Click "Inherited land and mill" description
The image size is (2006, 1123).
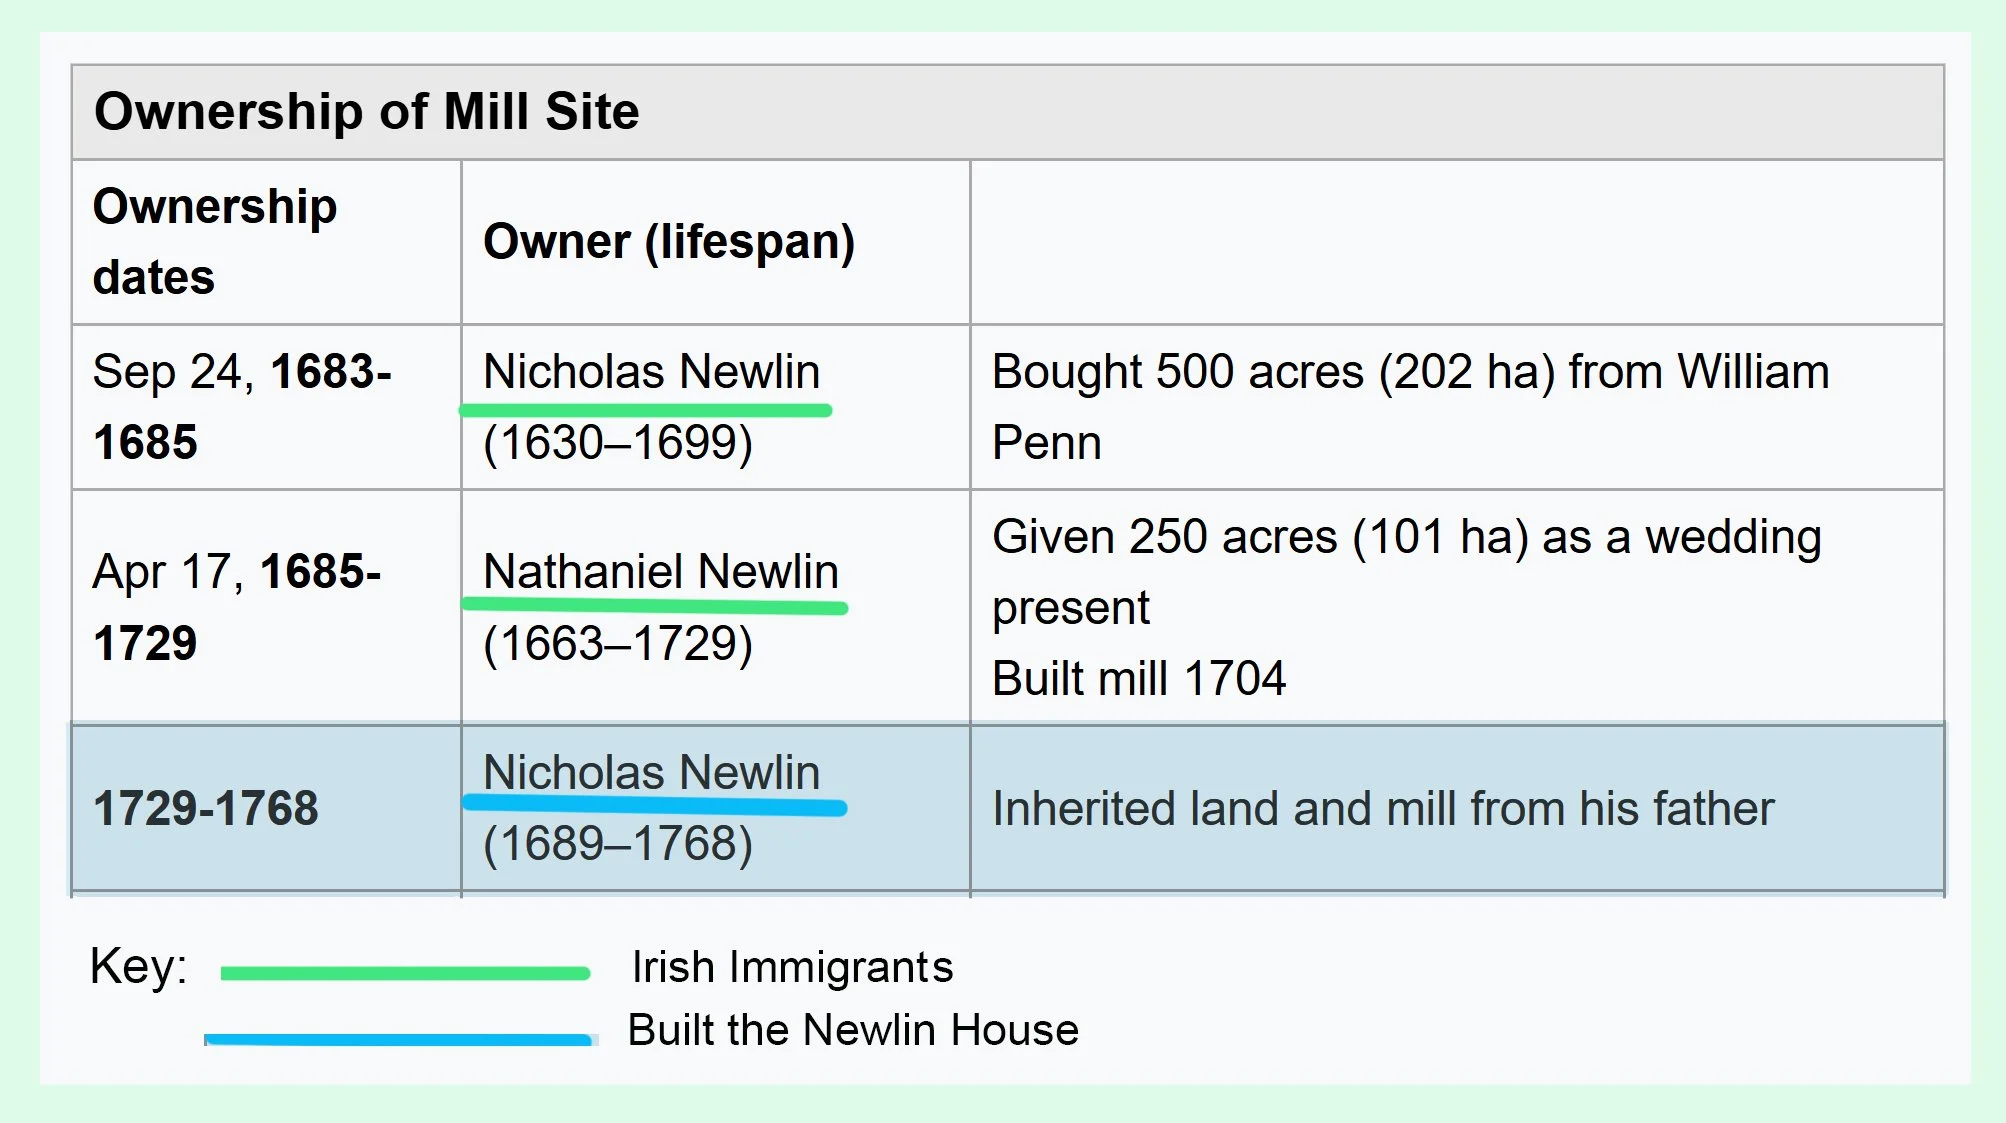pyautogui.click(x=1382, y=808)
